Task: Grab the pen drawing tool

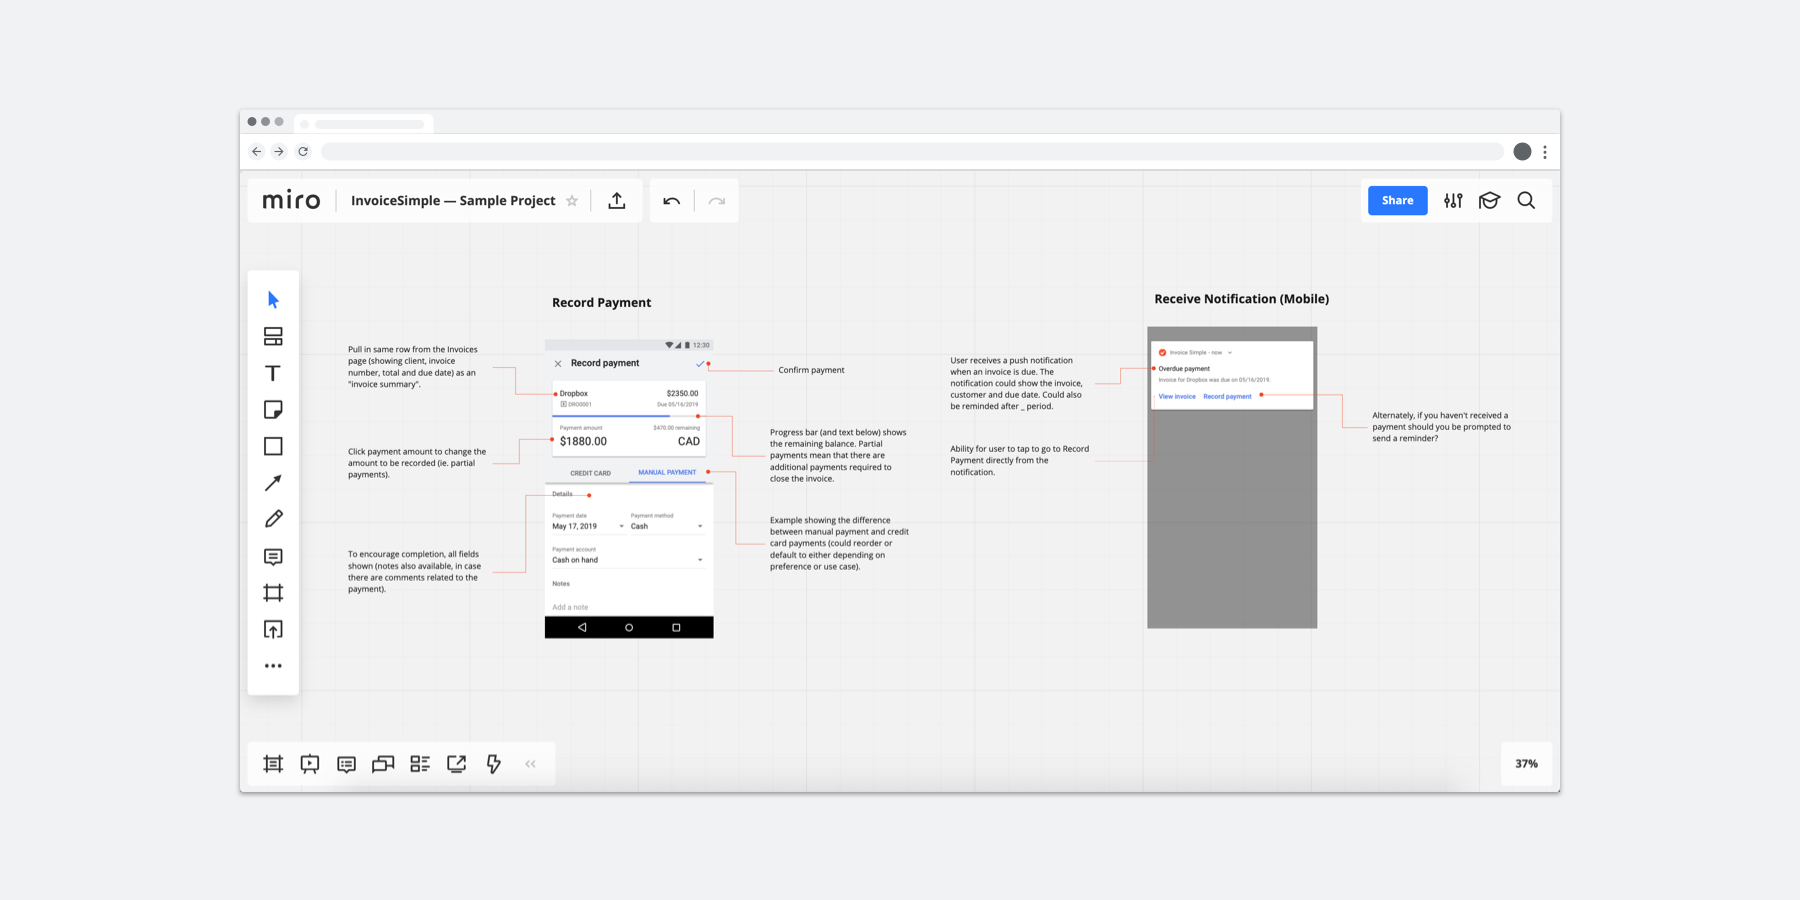Action: pos(272,518)
